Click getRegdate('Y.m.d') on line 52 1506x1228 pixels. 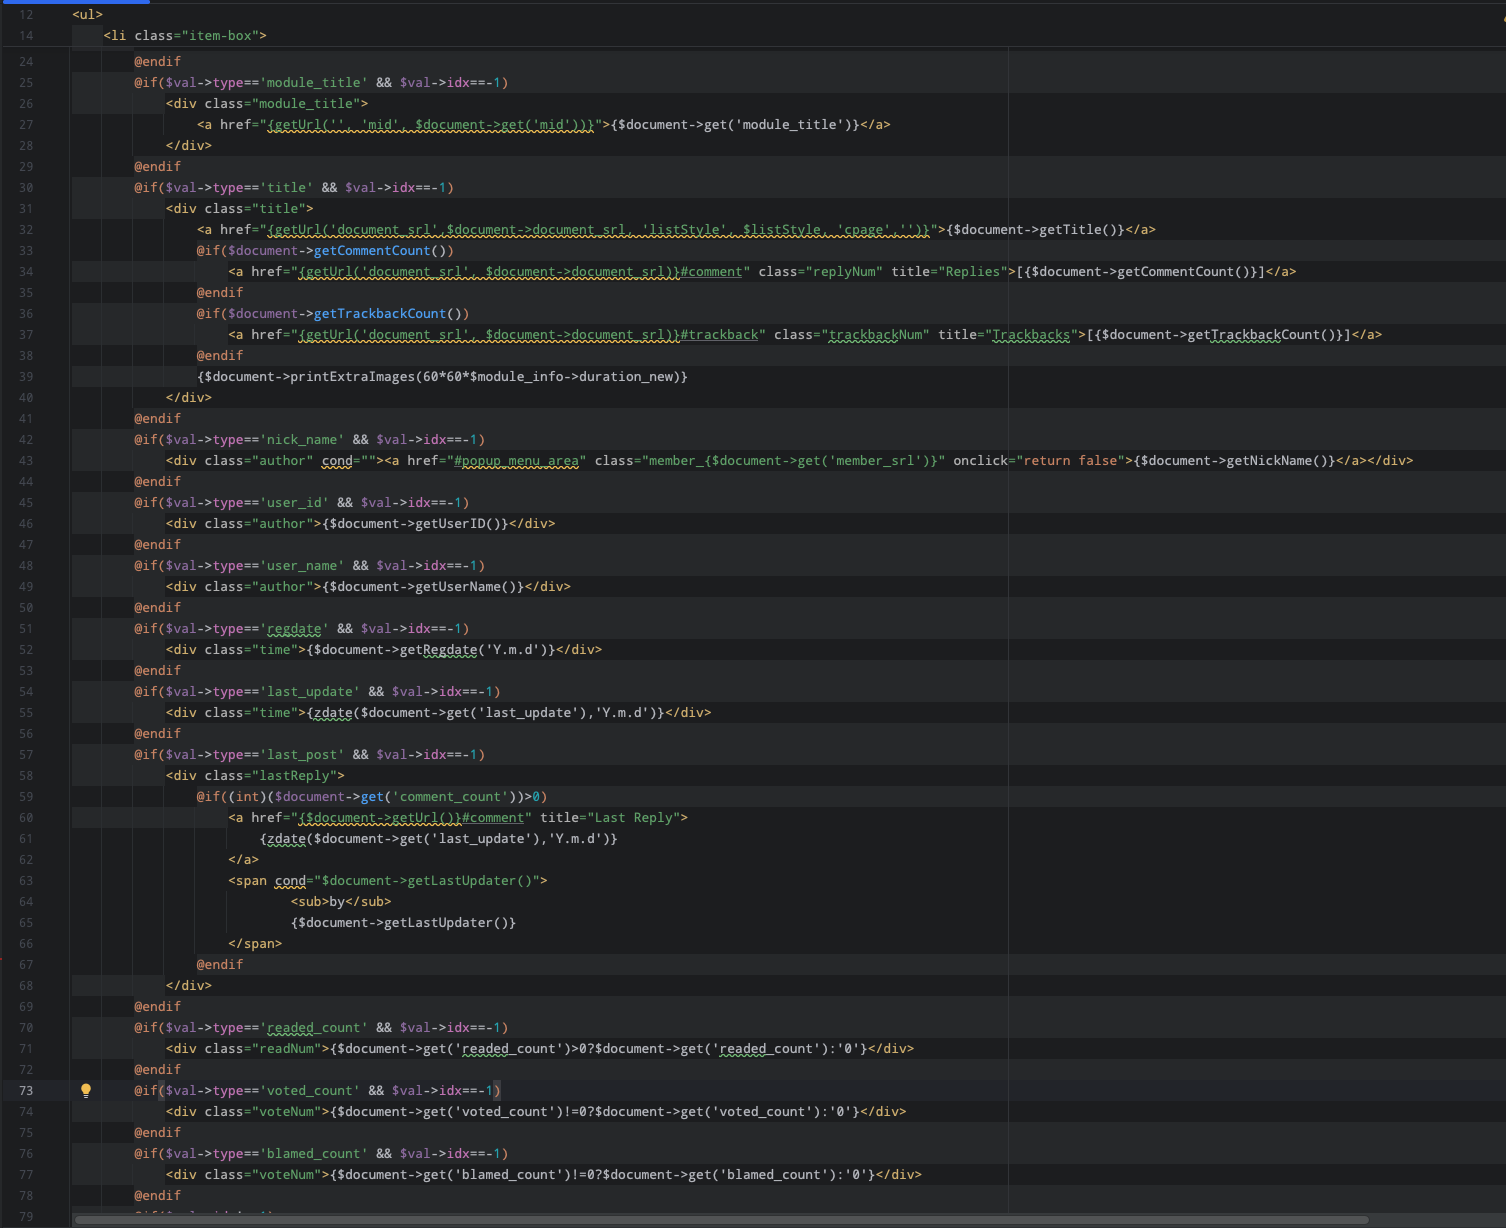click(473, 650)
